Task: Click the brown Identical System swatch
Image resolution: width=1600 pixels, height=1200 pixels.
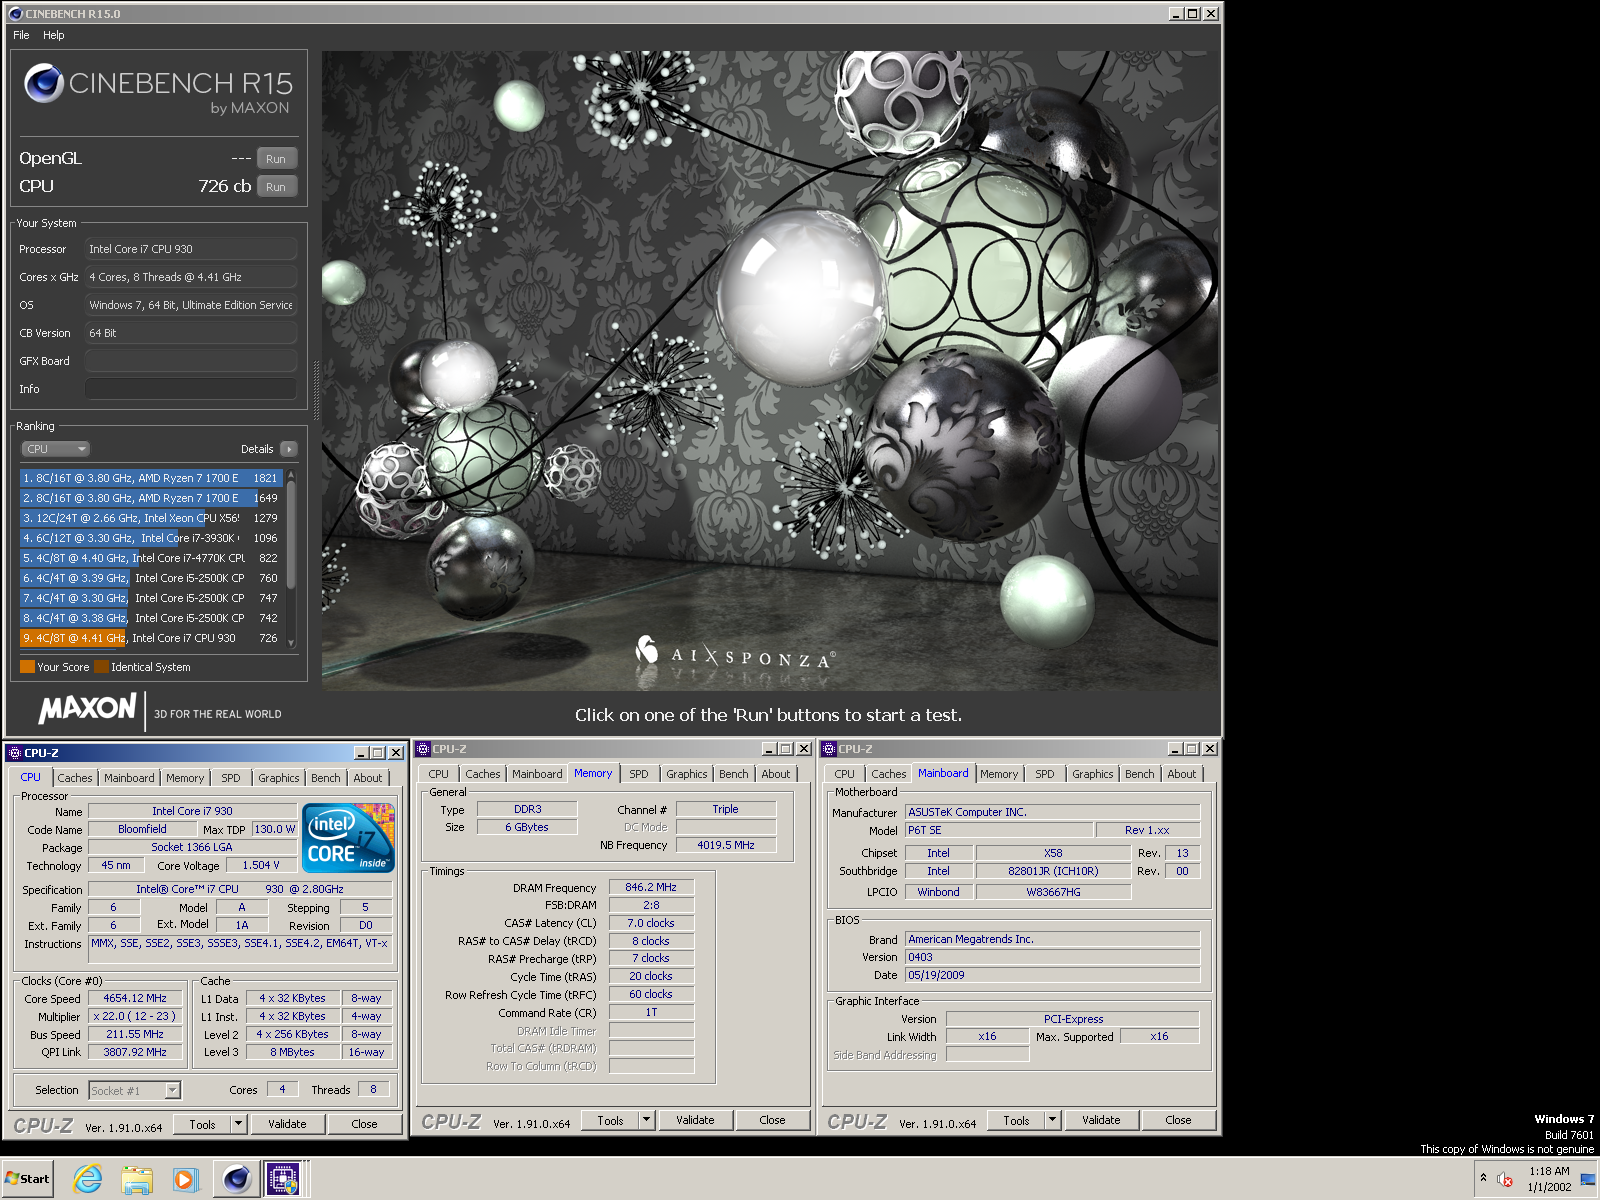Action: (101, 667)
